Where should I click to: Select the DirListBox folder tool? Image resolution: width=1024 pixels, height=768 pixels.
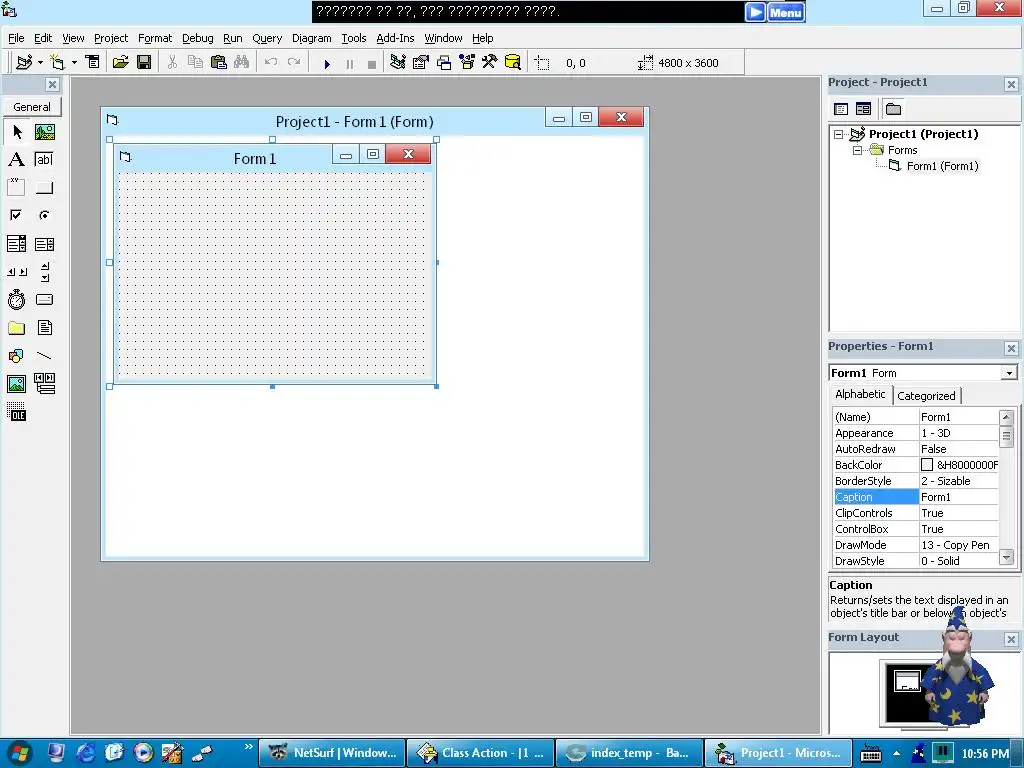coord(17,328)
